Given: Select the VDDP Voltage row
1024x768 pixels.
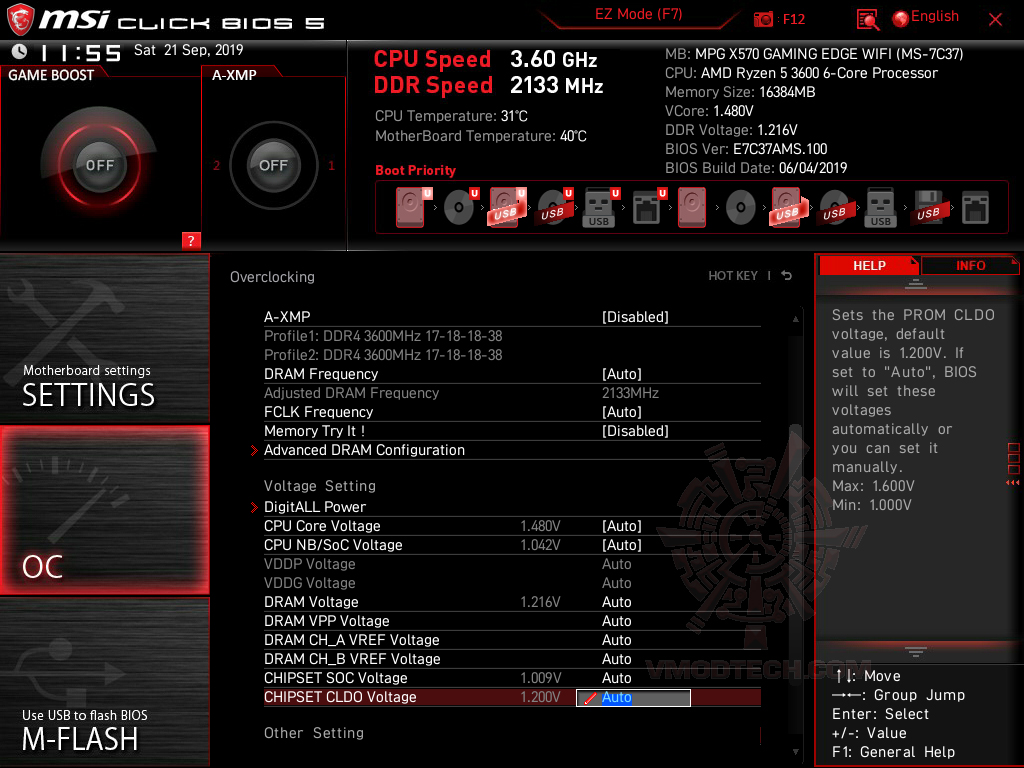Looking at the screenshot, I should point(512,564).
